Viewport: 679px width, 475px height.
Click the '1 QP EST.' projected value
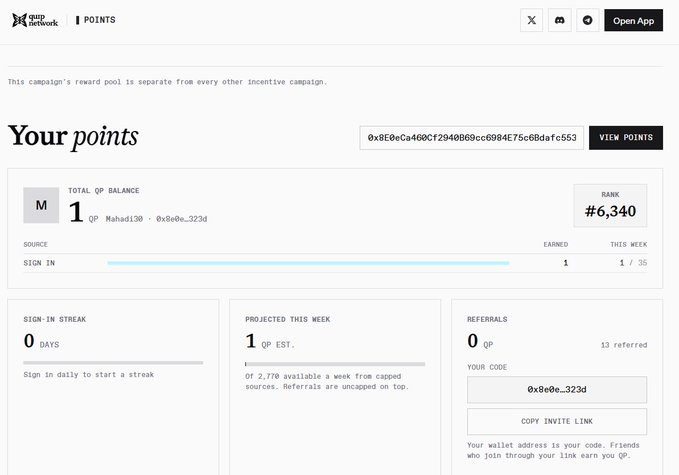[270, 342]
